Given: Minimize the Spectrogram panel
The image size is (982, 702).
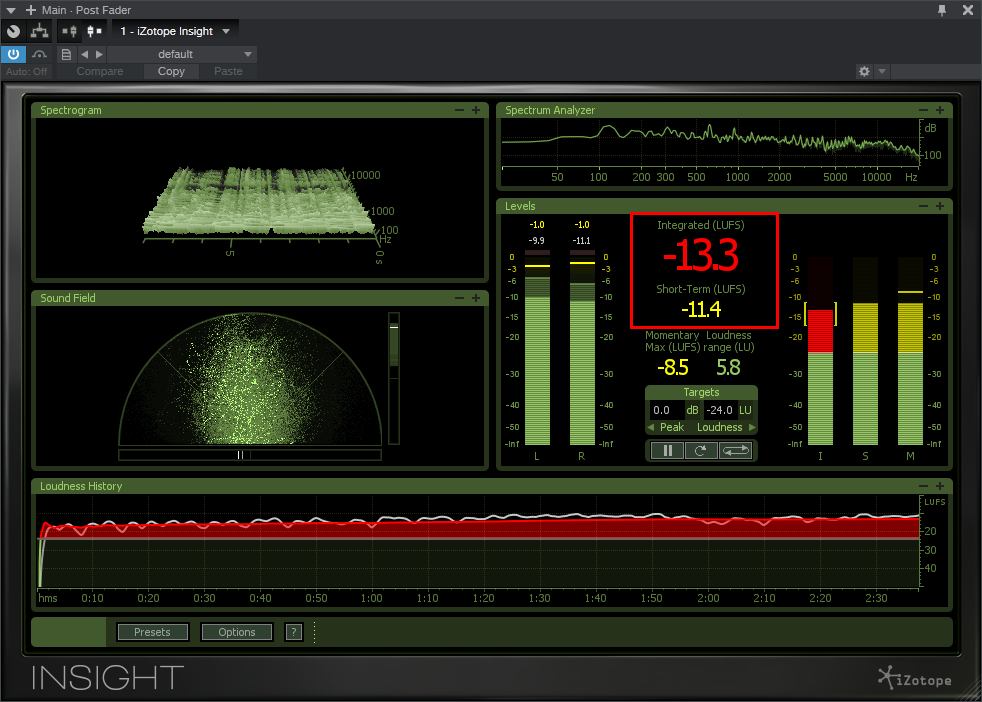Looking at the screenshot, I should 459,110.
